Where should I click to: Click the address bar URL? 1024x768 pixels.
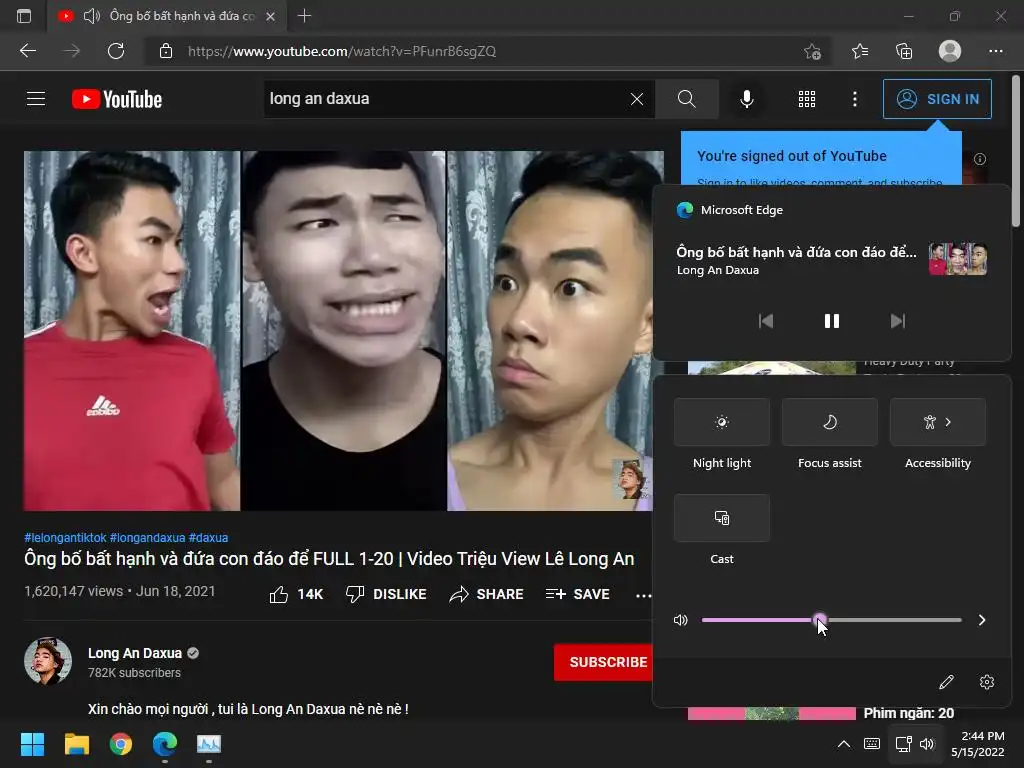[x=342, y=51]
